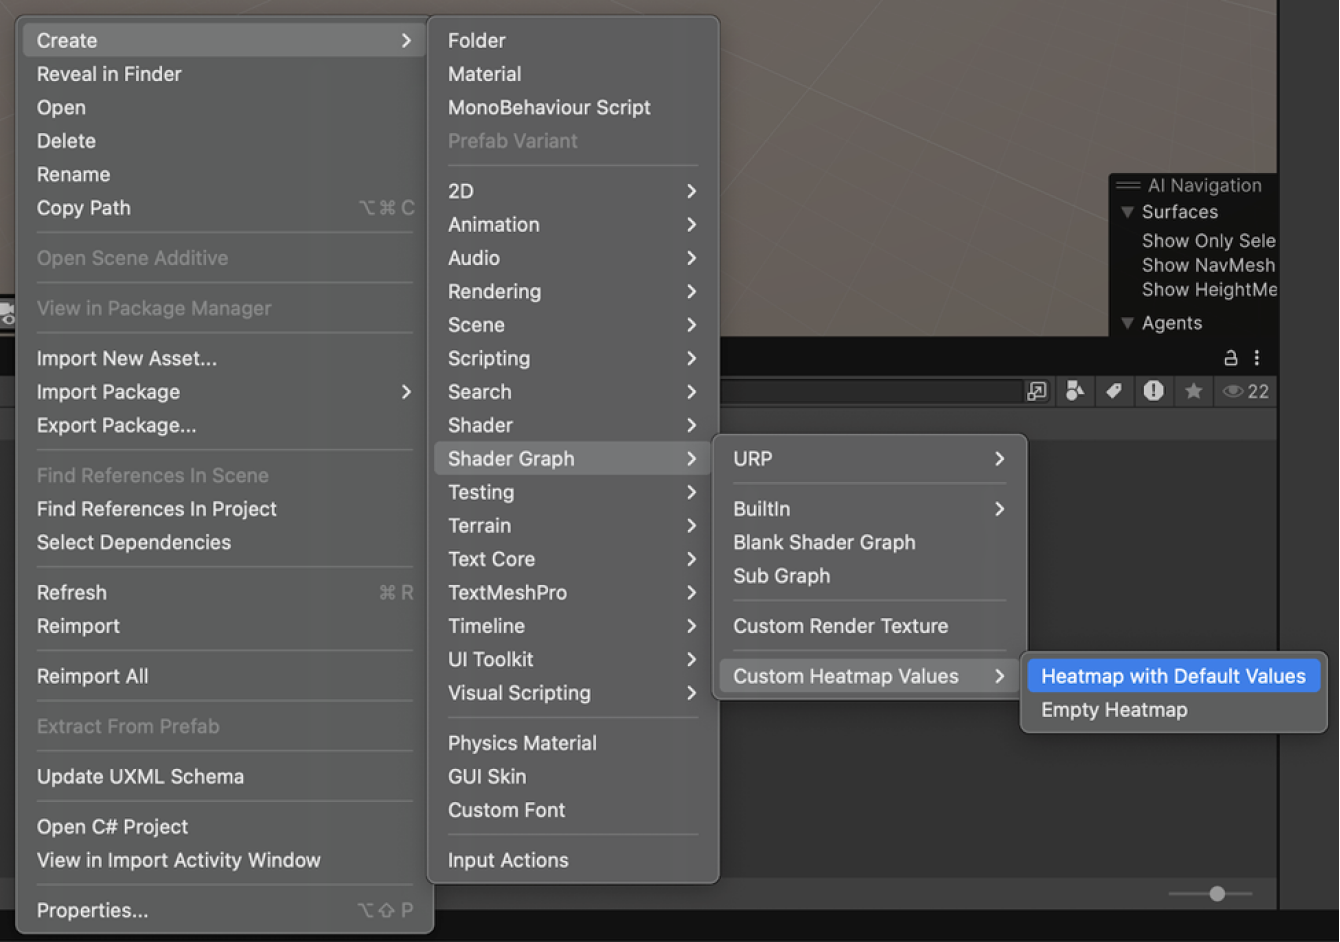The image size is (1340, 942).
Task: Create an Input Actions asset
Action: click(x=572, y=860)
